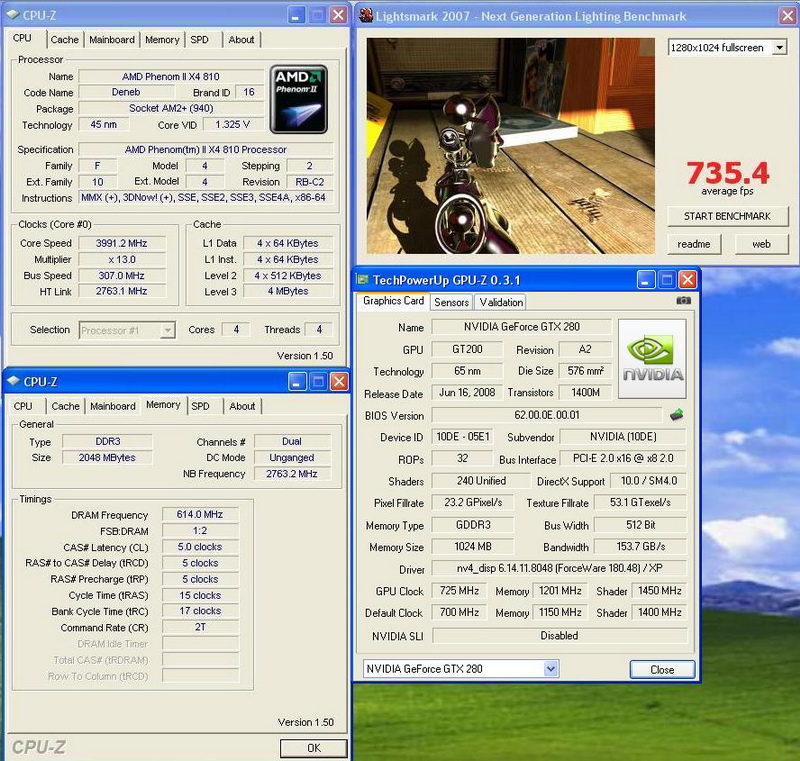Select SPD tab in bottom CPU-Z window
The width and height of the screenshot is (800, 761).
click(x=201, y=407)
